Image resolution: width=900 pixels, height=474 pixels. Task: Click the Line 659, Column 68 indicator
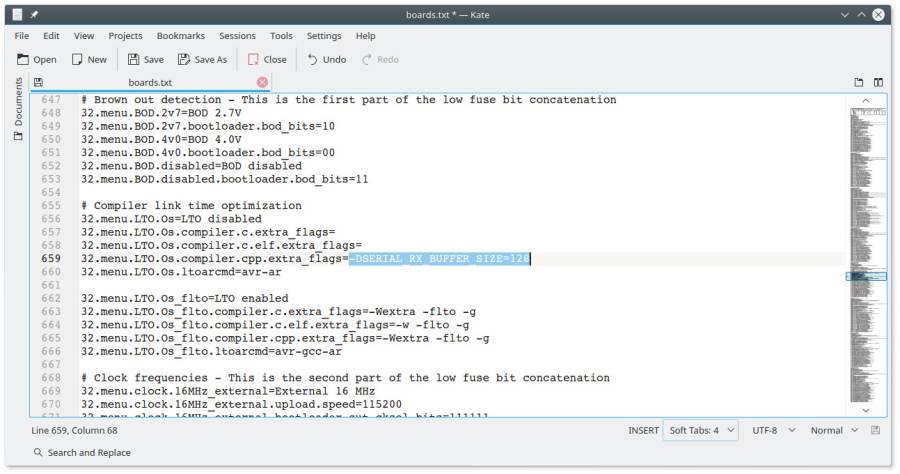coord(75,430)
